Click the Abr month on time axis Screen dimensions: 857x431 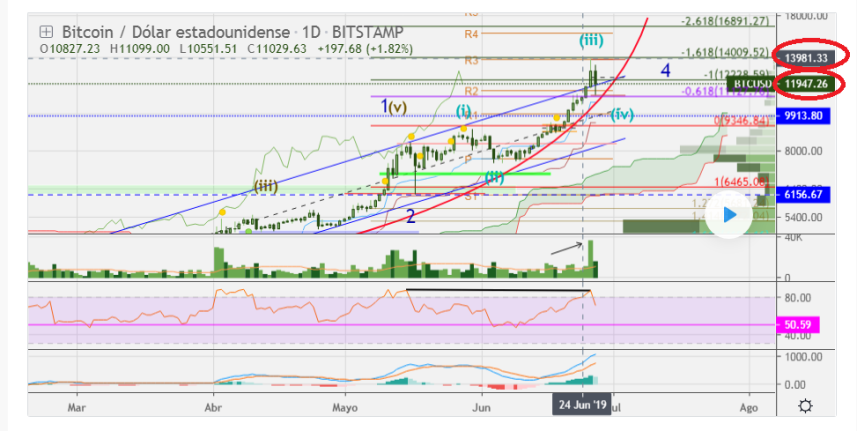(213, 408)
